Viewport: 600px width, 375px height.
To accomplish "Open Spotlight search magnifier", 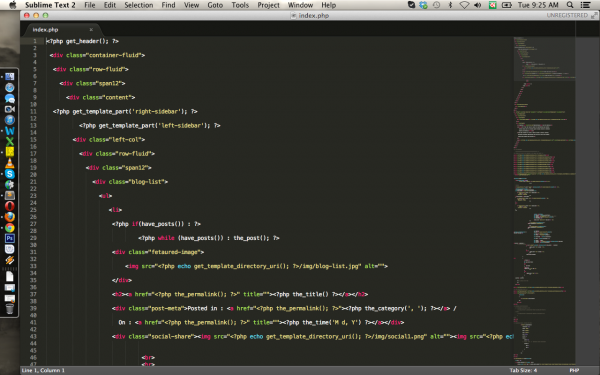I will pos(570,5).
